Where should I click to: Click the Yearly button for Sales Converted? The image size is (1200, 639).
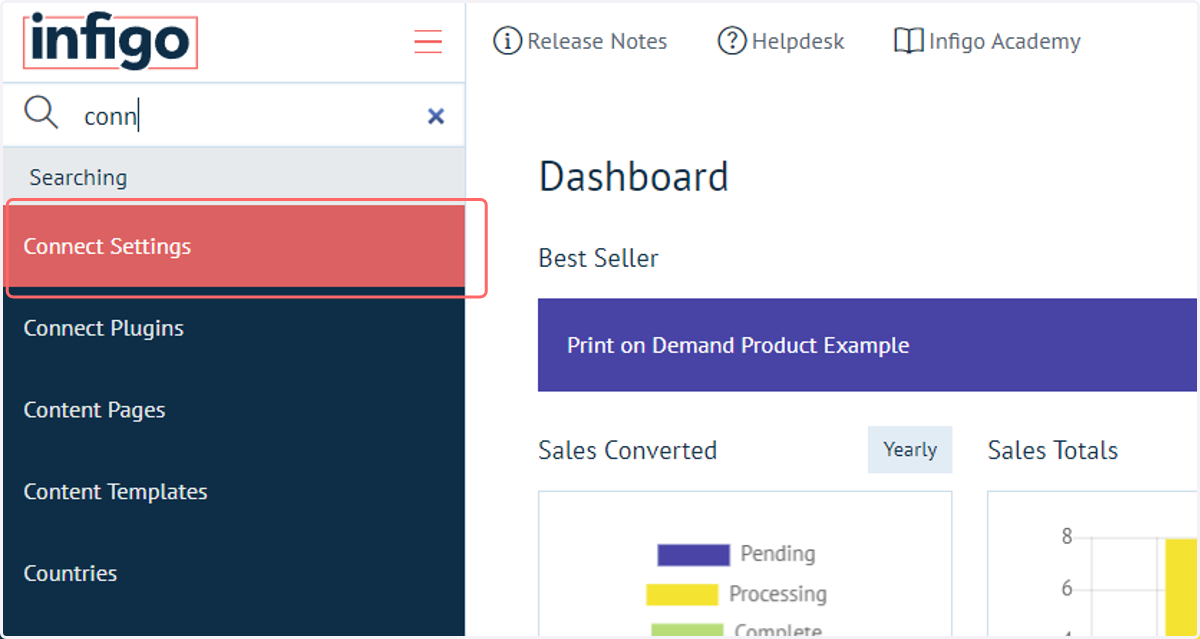(910, 450)
